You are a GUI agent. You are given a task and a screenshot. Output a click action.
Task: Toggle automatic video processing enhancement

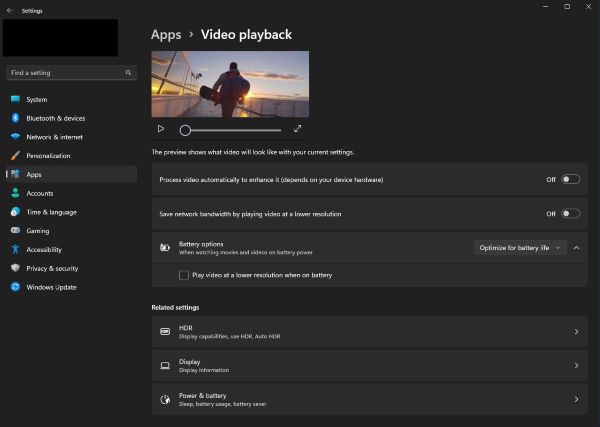pyautogui.click(x=569, y=179)
